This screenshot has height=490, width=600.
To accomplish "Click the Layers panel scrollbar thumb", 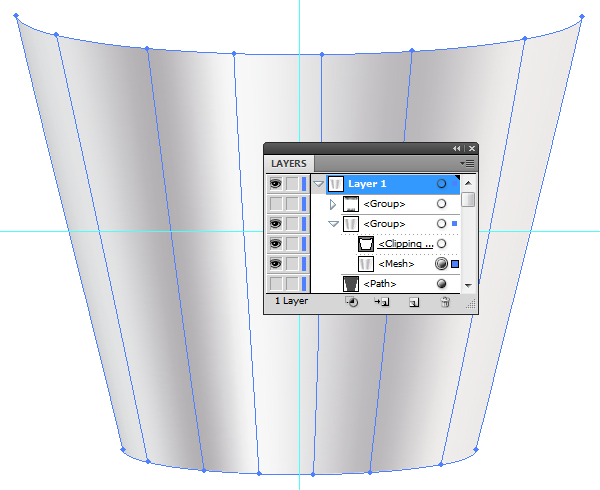I will (x=468, y=199).
